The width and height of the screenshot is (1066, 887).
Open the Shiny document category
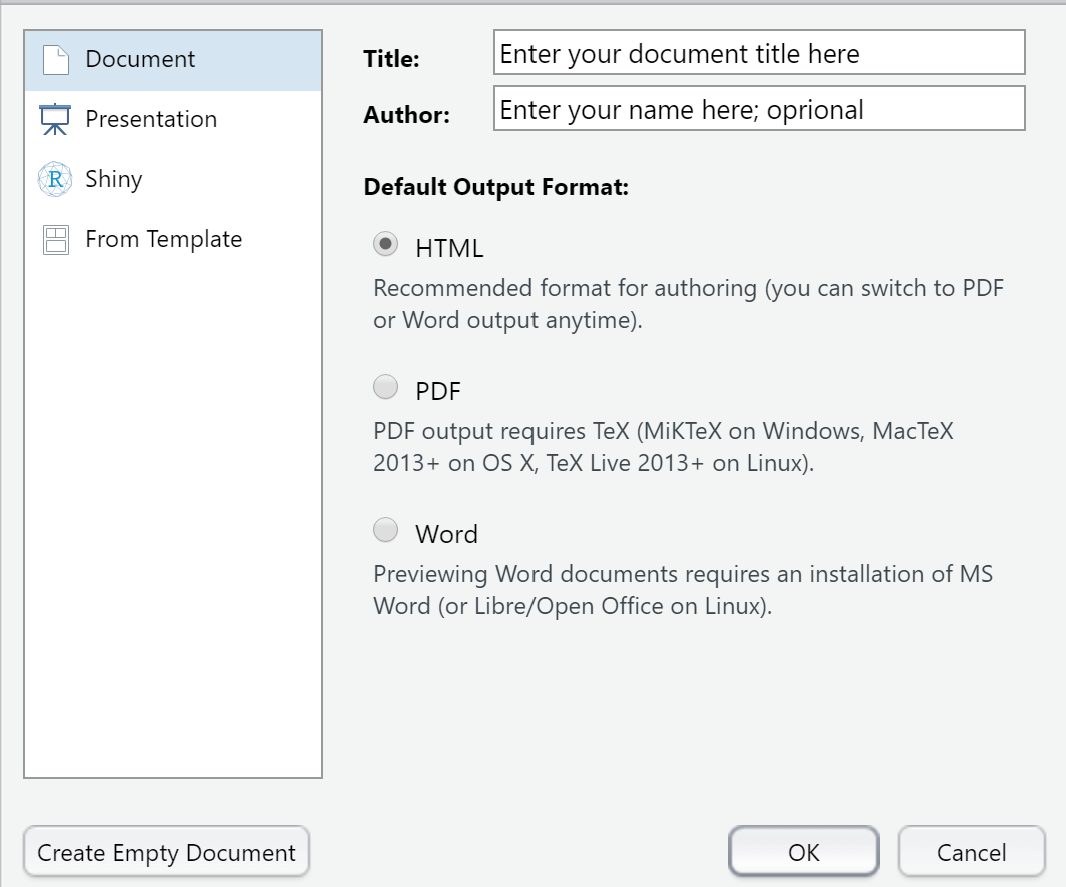(114, 179)
